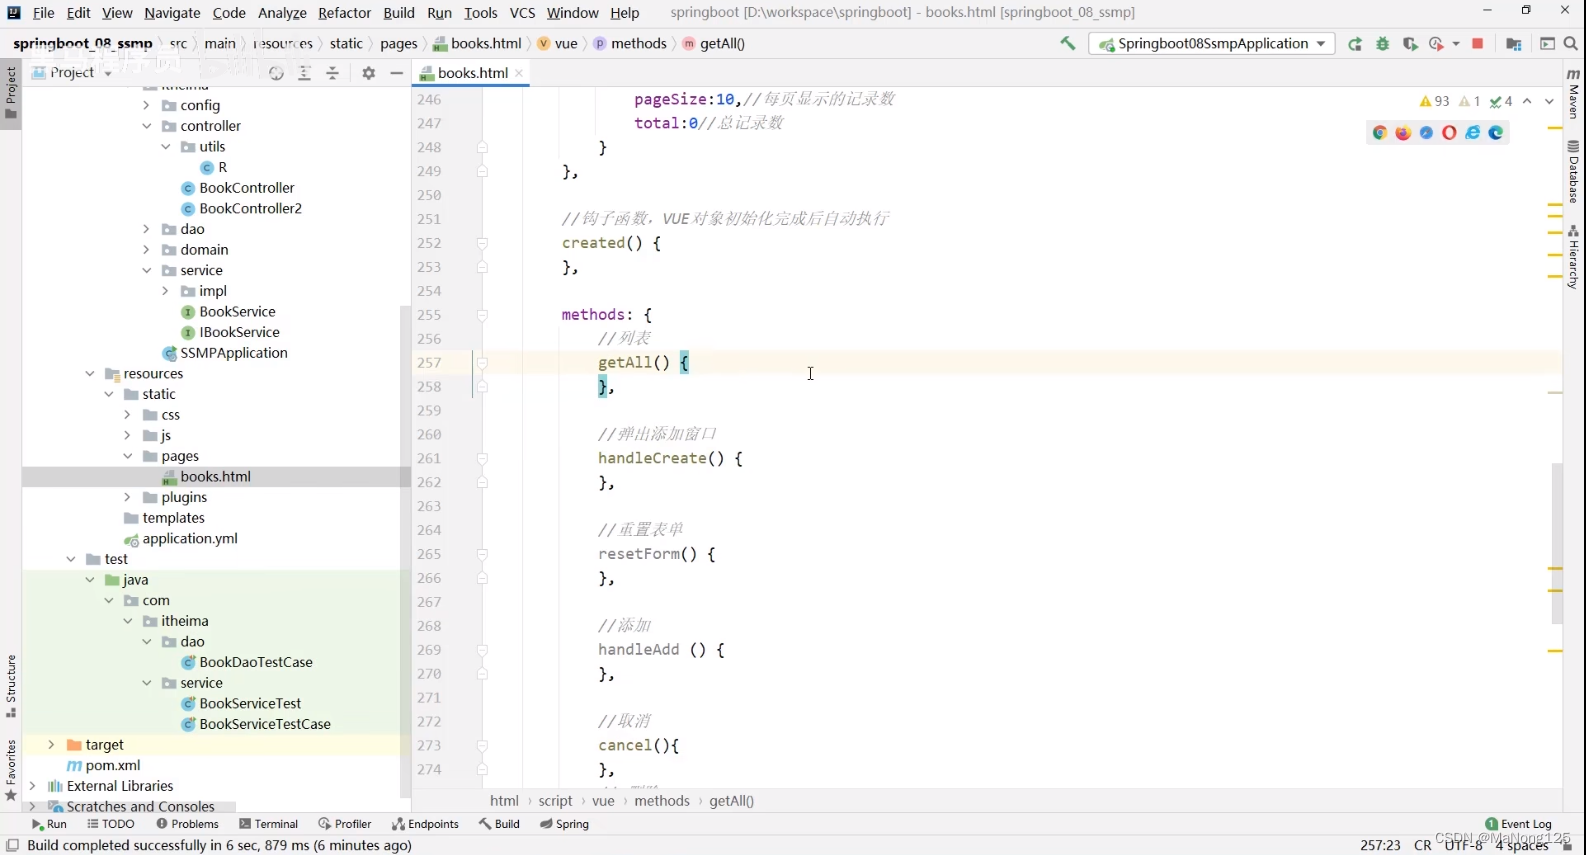The height and width of the screenshot is (855, 1586).
Task: Open the Terminal tool window
Action: tap(268, 824)
